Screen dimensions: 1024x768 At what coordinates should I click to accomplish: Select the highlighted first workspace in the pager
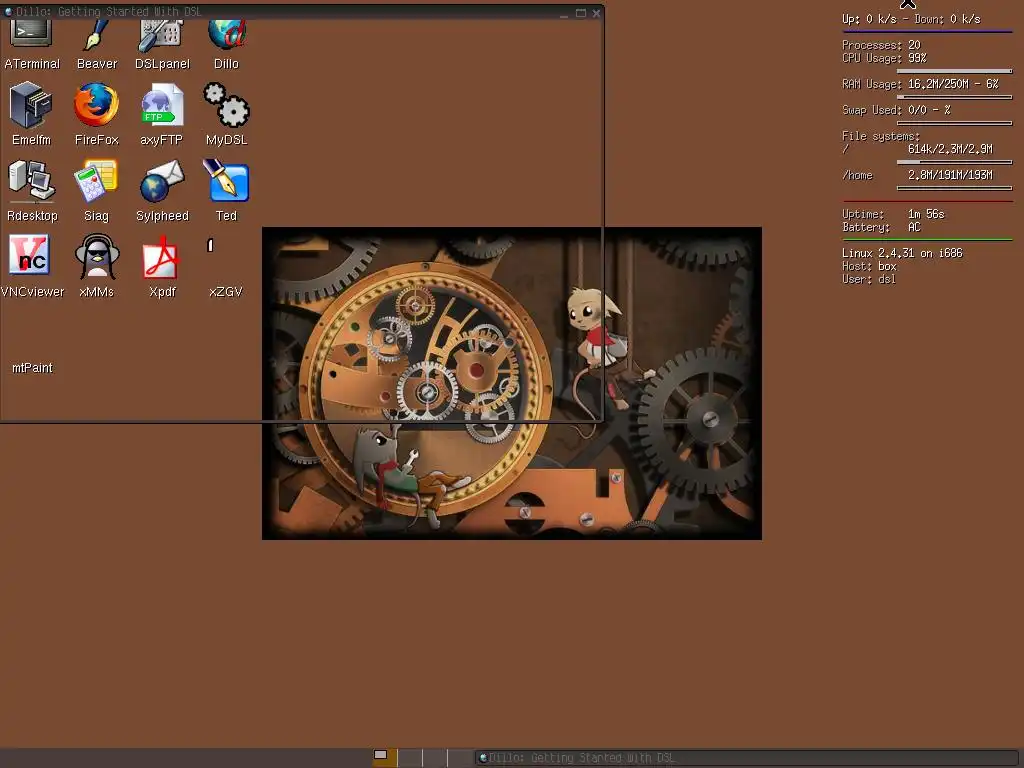coord(385,758)
